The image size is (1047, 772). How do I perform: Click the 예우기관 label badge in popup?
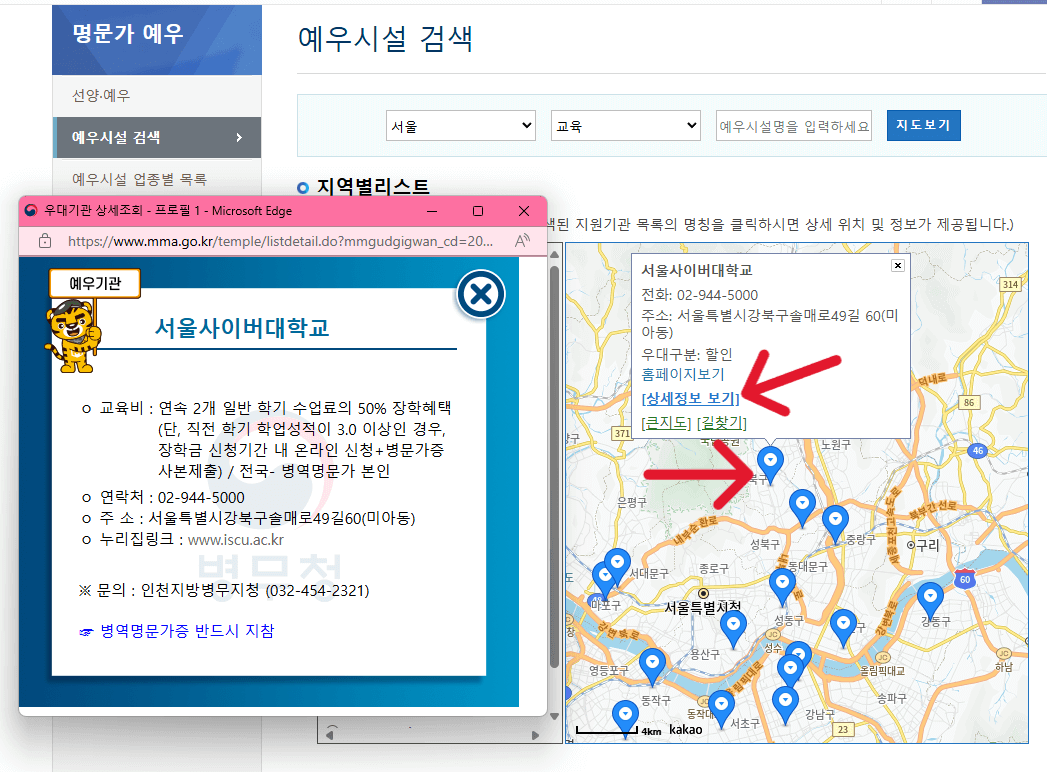coord(95,284)
